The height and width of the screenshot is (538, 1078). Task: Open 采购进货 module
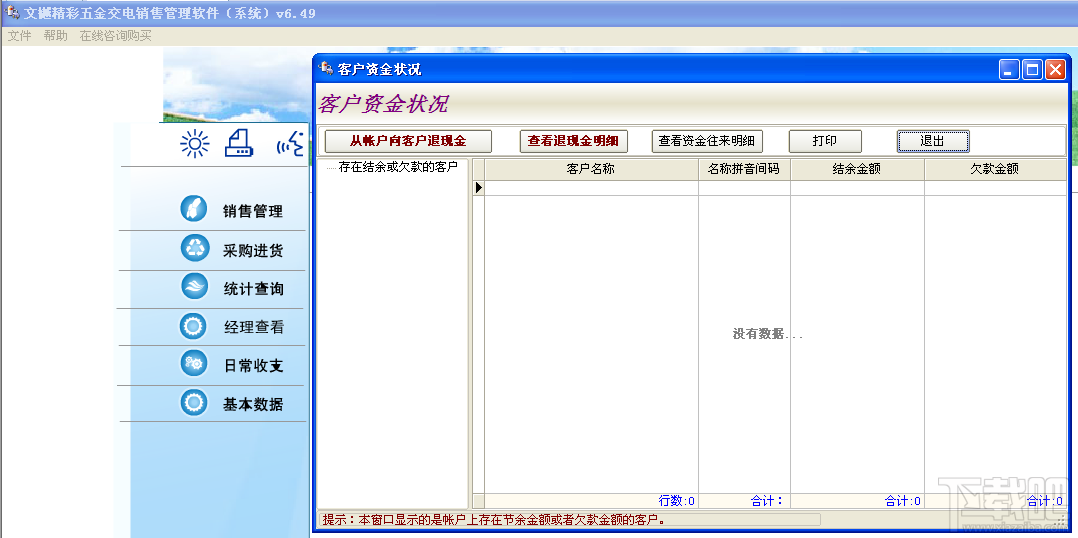(252, 251)
